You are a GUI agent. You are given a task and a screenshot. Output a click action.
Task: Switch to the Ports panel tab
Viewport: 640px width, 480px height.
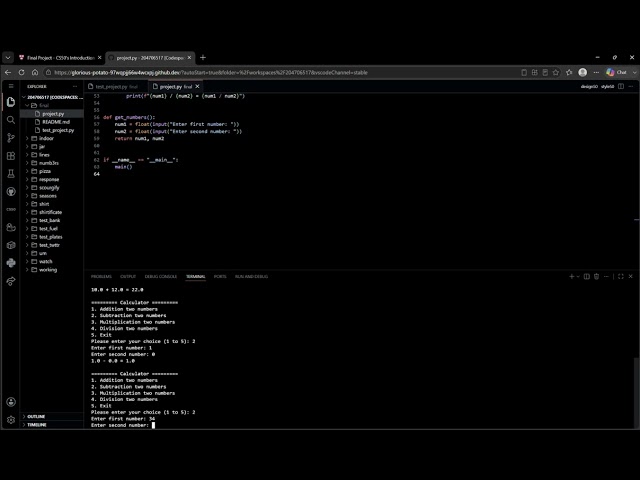coord(220,276)
